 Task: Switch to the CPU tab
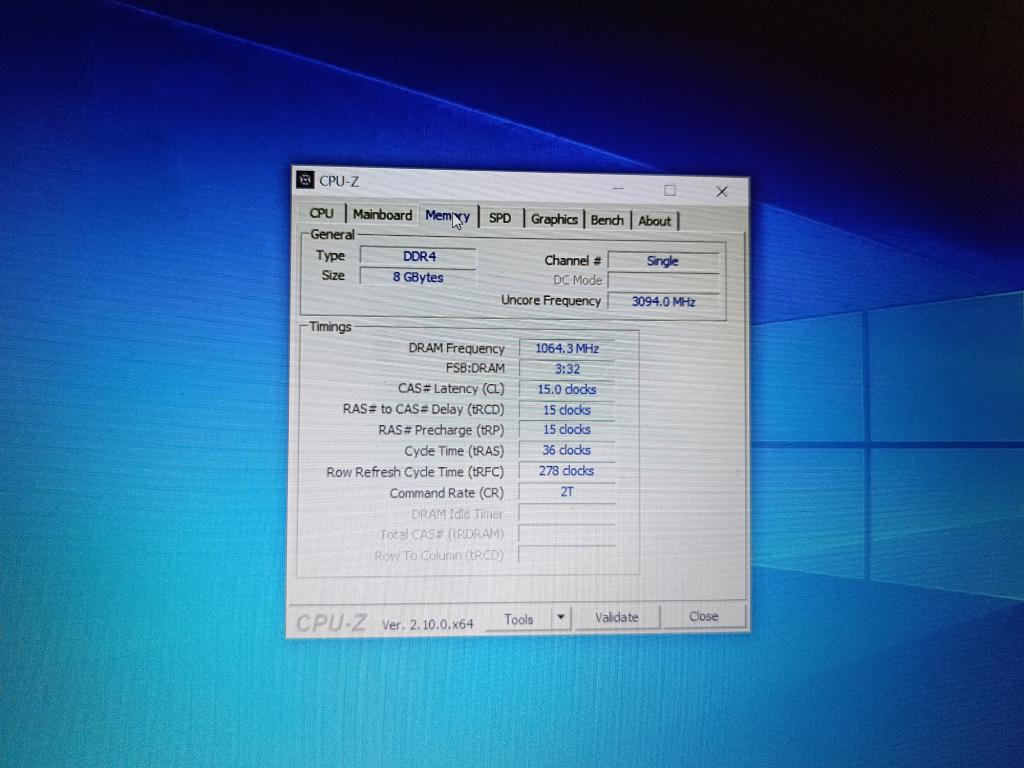point(321,214)
